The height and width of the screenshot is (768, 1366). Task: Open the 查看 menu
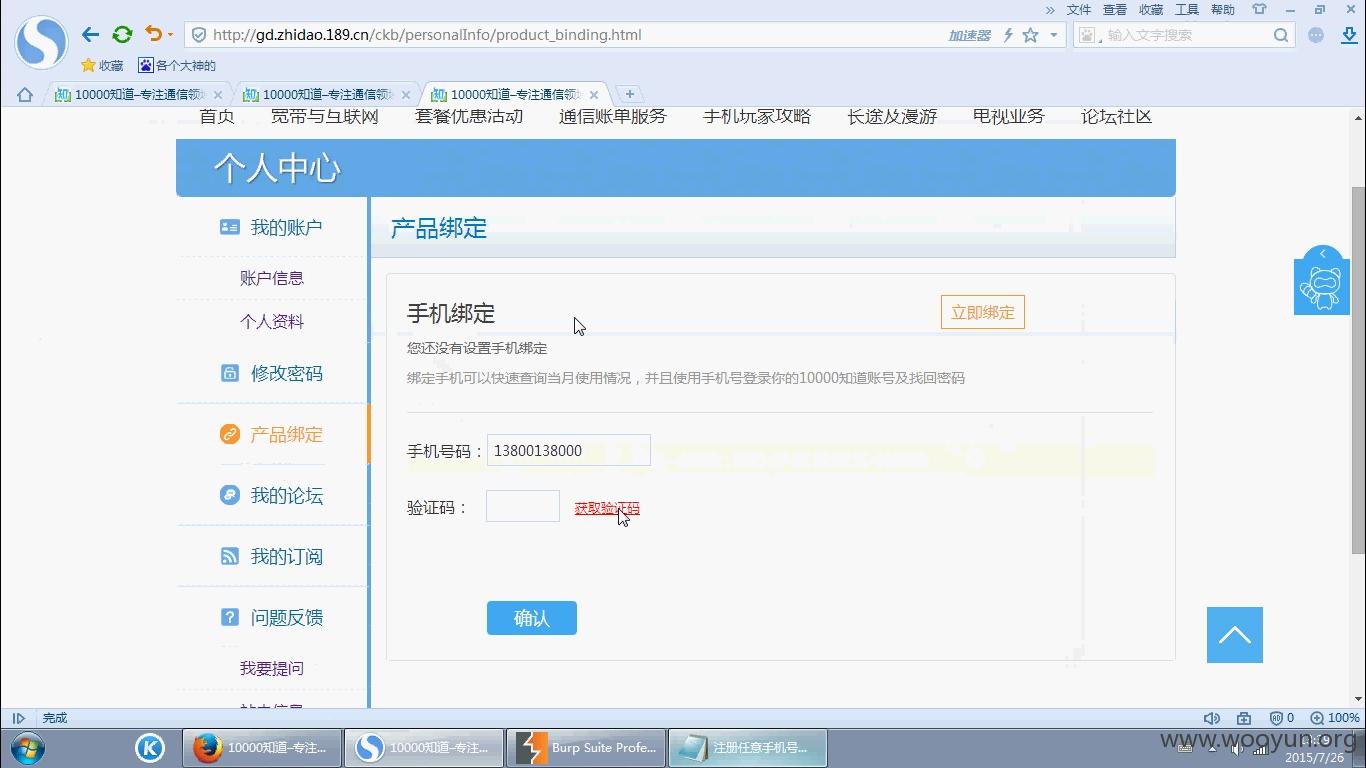(x=1115, y=10)
